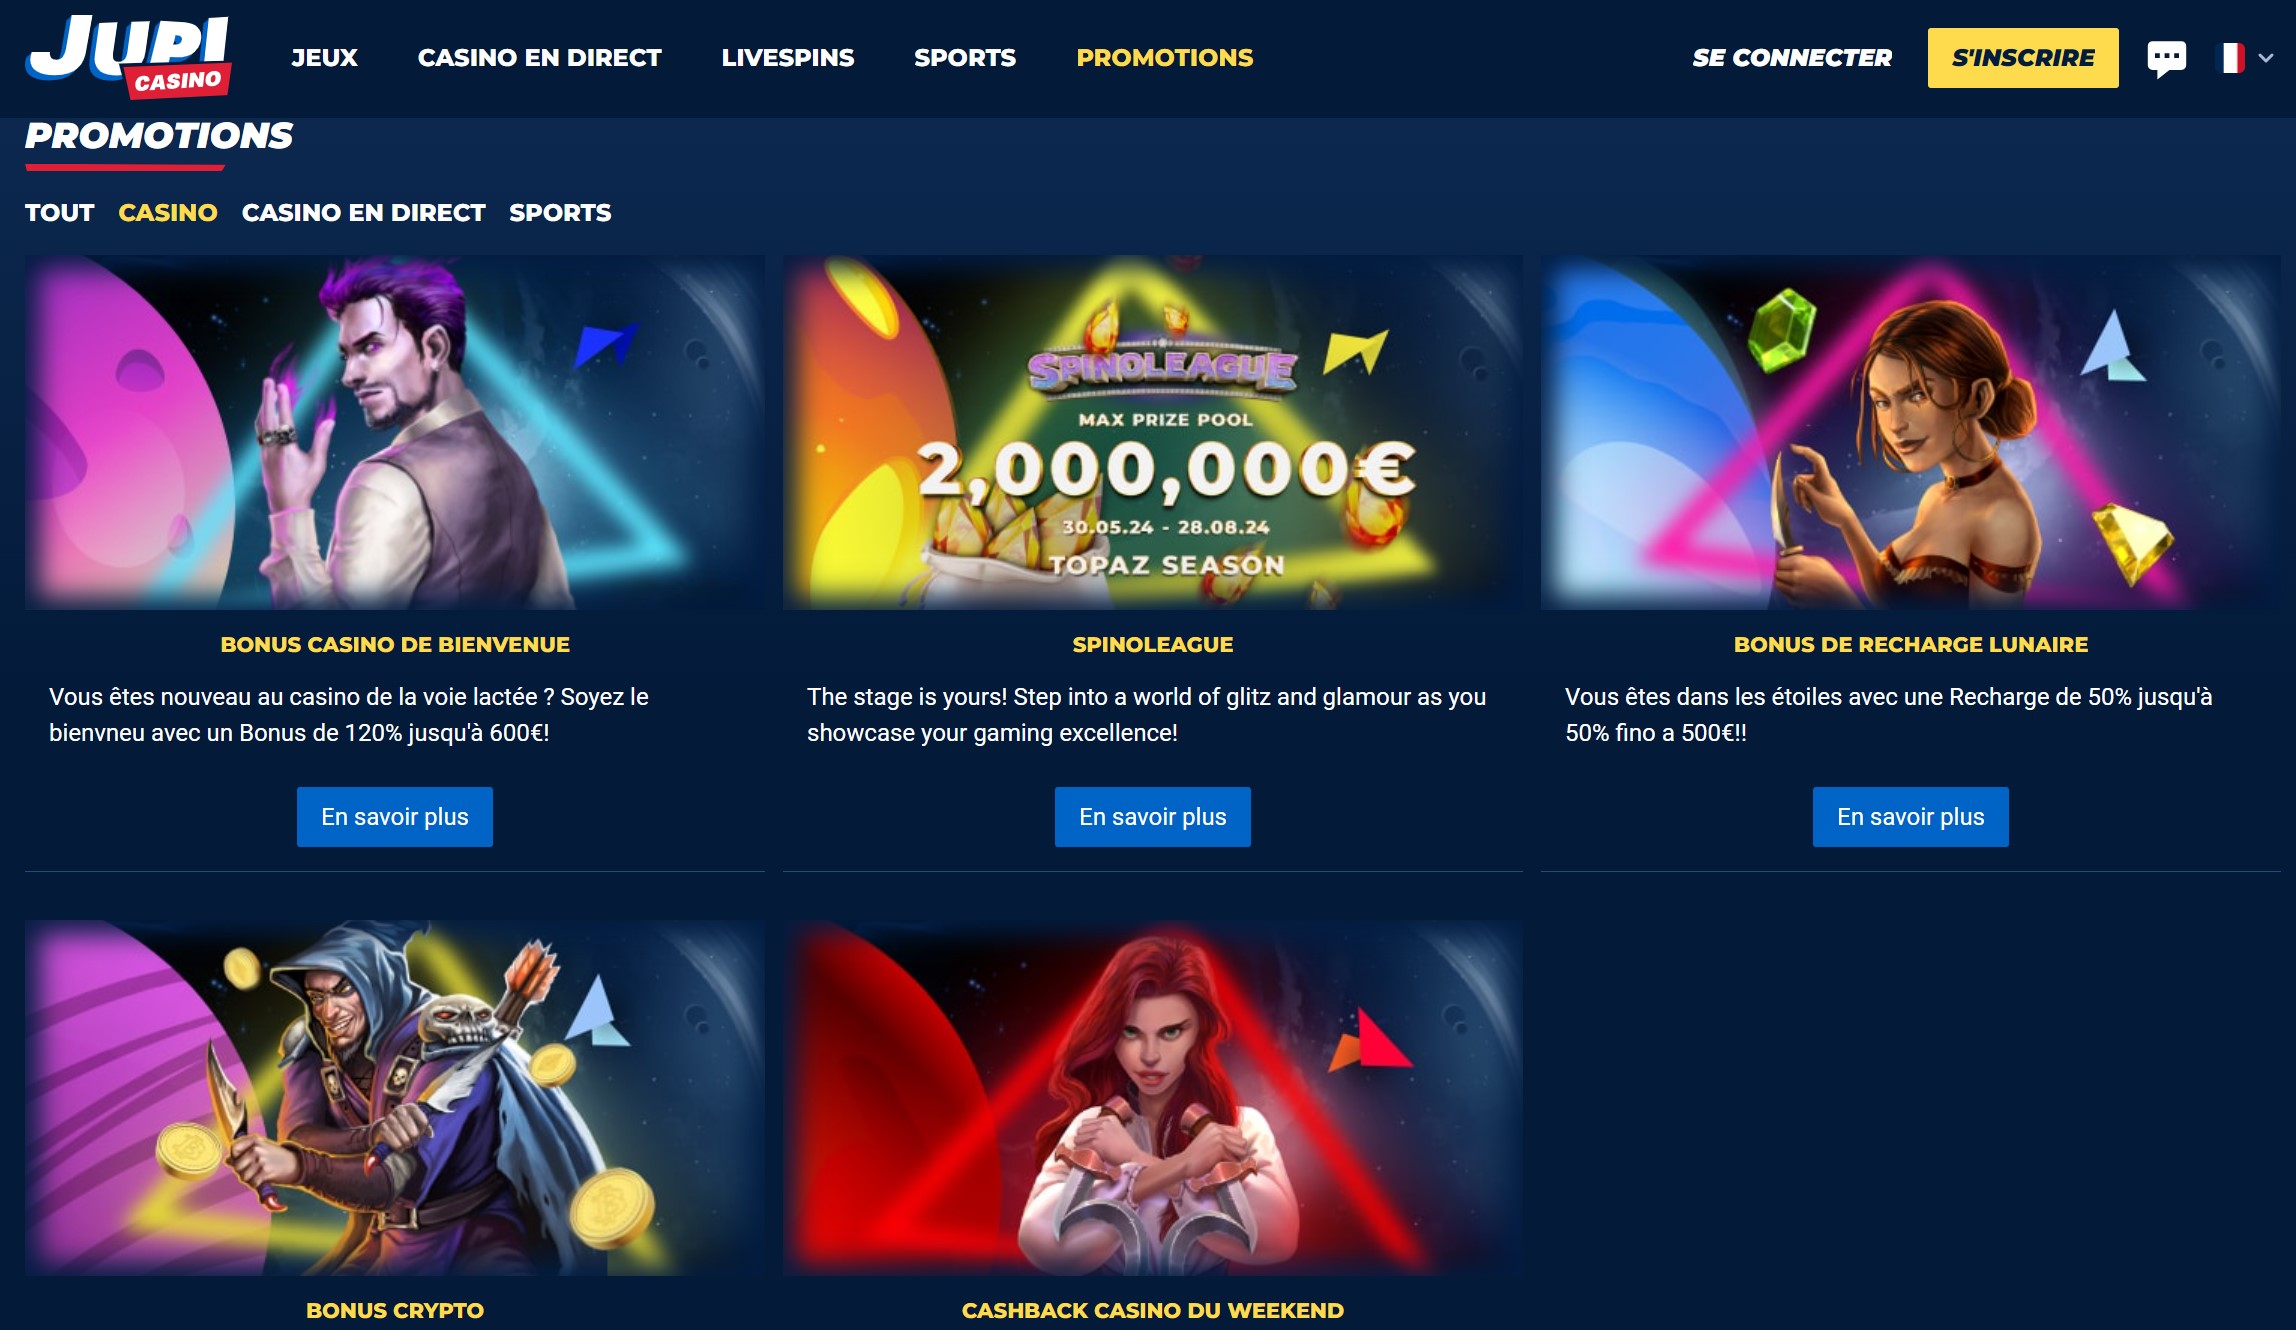Click the Jupi Casino logo
This screenshot has height=1330, width=2296.
pos(128,57)
